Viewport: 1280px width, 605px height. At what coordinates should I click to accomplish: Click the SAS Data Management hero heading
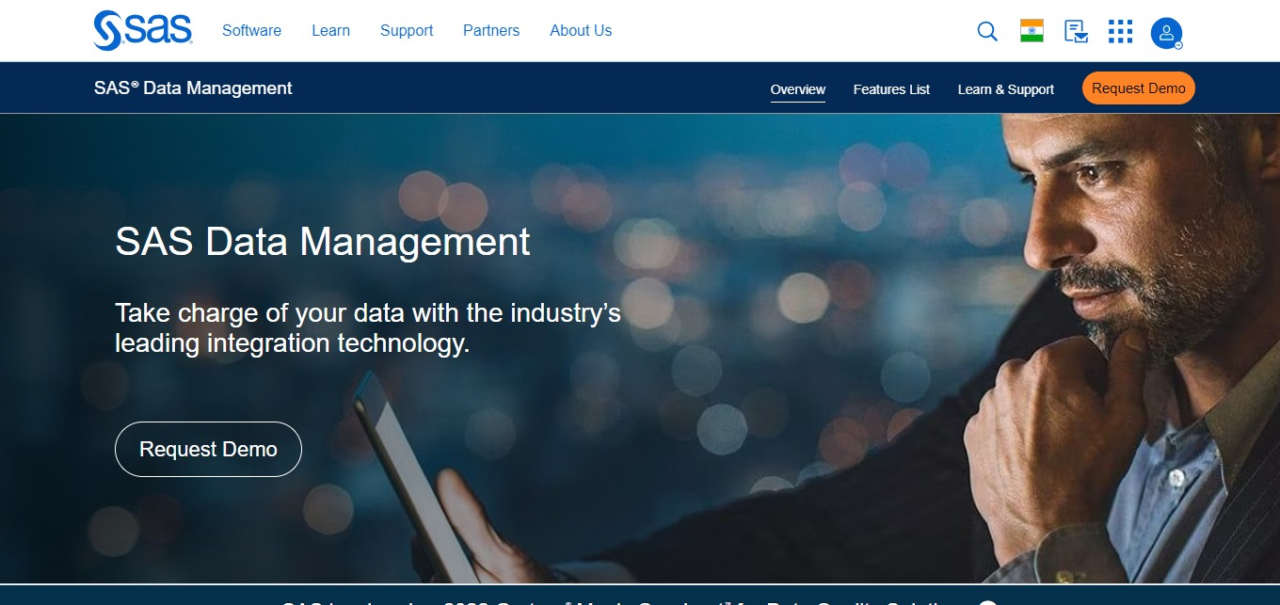tap(323, 242)
